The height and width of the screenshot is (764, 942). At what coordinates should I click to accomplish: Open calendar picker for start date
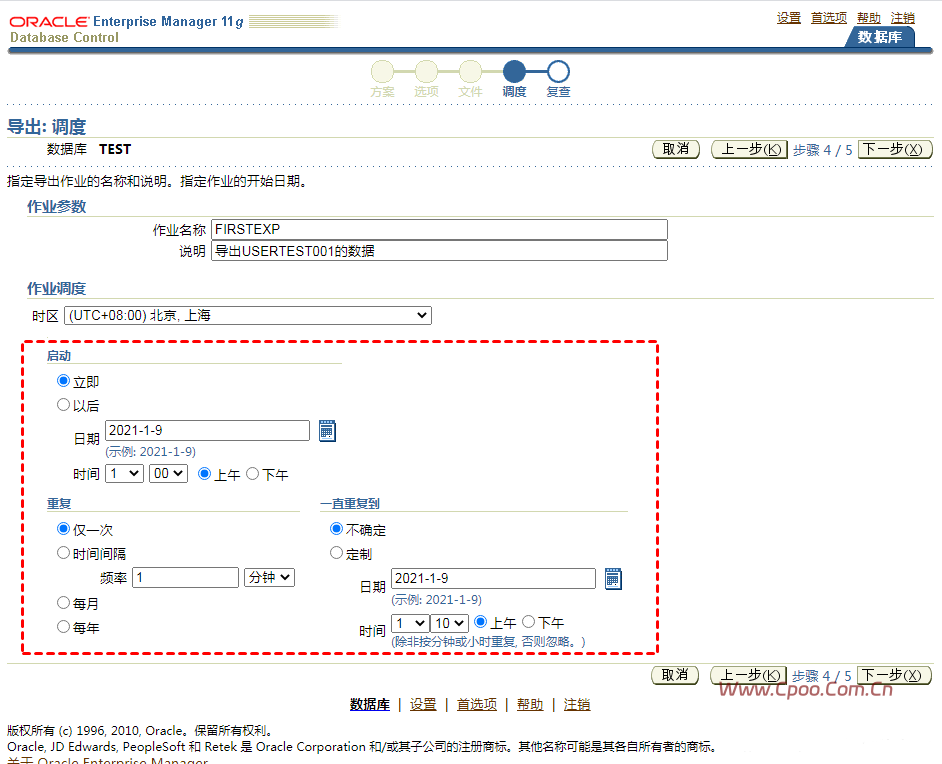click(327, 431)
